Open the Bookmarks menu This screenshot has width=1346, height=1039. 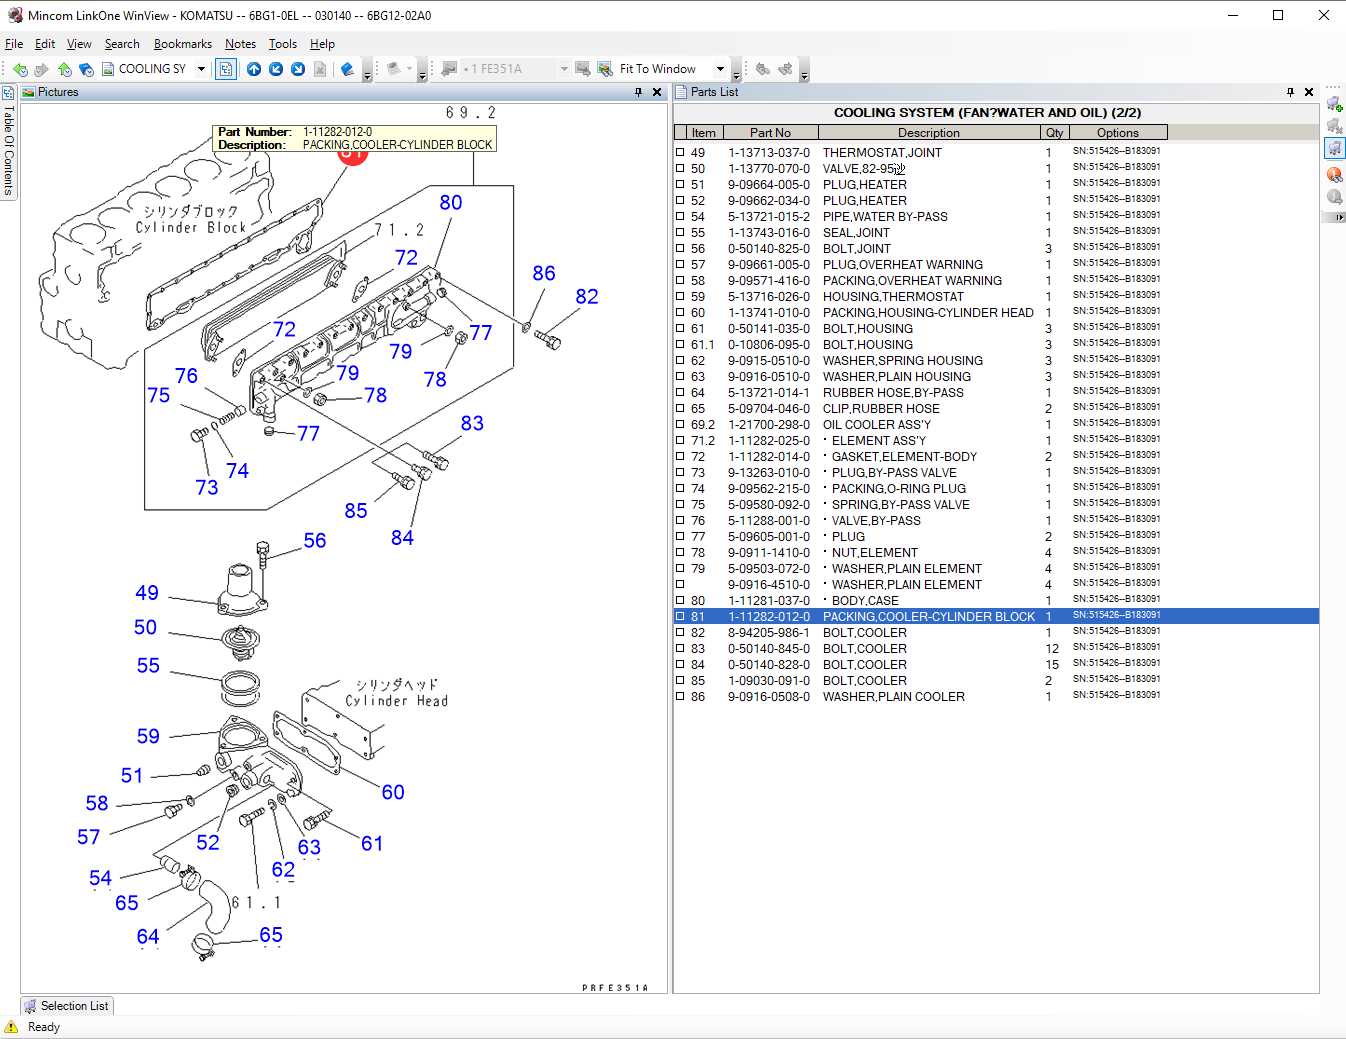coord(182,43)
